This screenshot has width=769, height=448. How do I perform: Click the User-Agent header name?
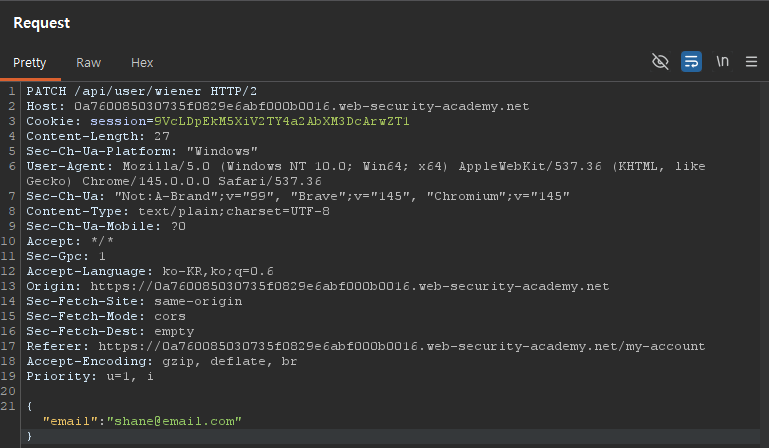[65, 166]
